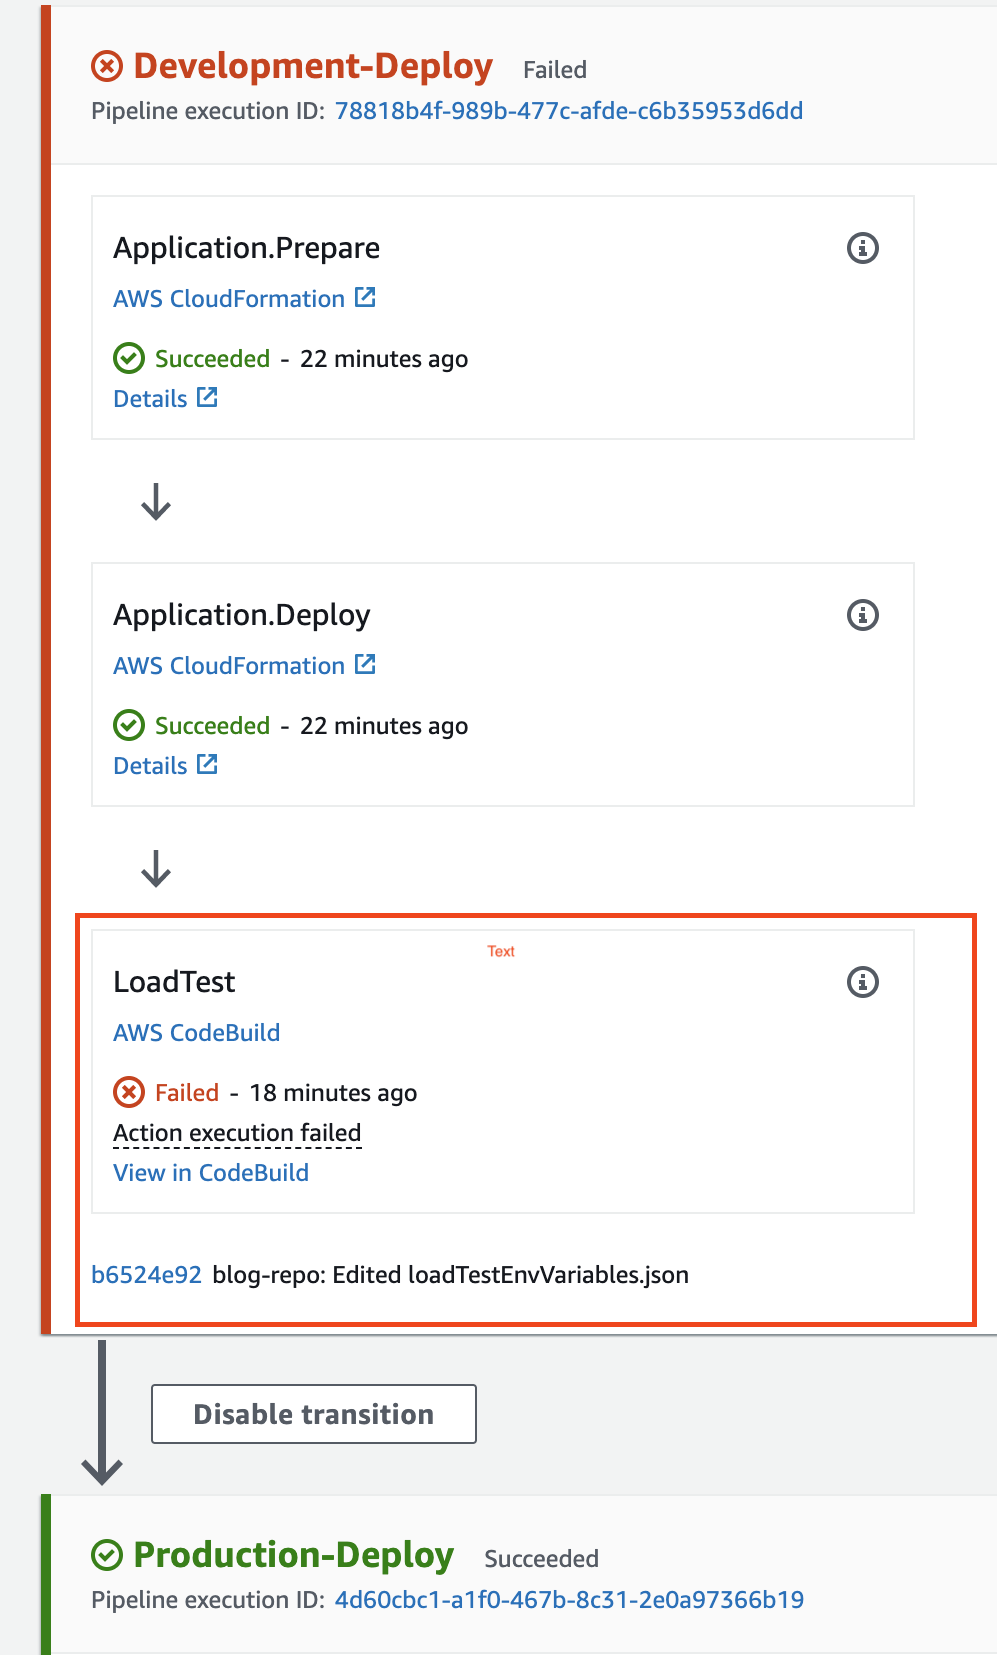Open info icon for Application.Prepare action
The image size is (997, 1655).
[862, 247]
